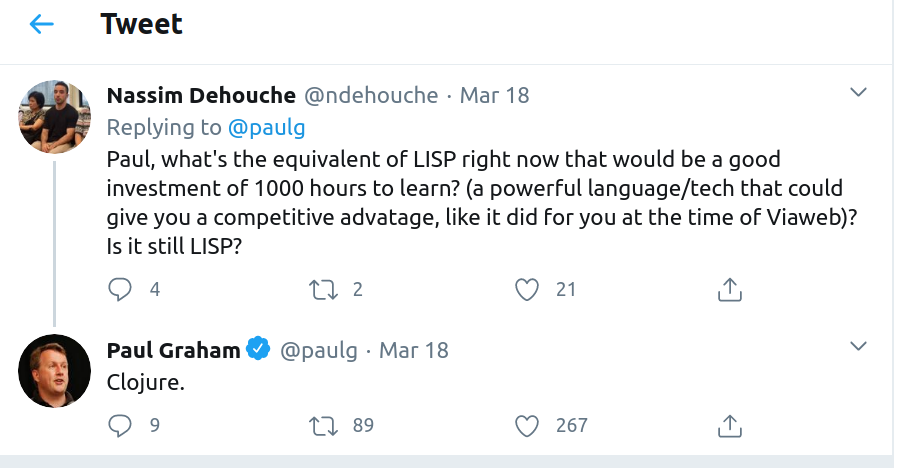
Task: Share Nassim Dehouche's tweet
Action: coord(730,289)
